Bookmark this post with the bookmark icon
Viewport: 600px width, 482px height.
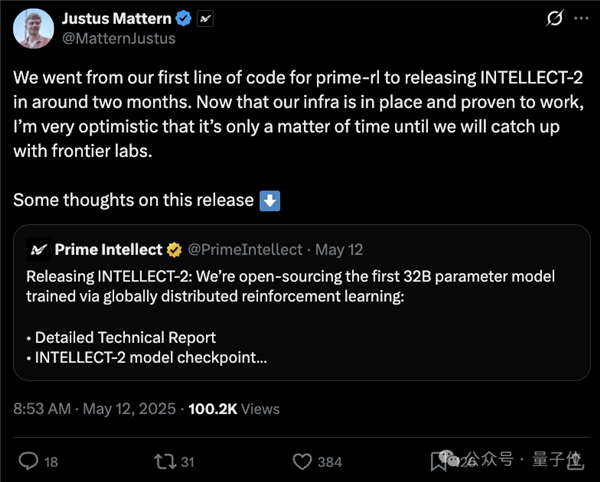pyautogui.click(x=439, y=461)
